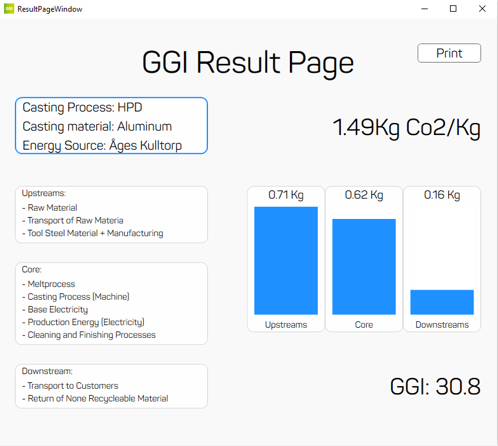This screenshot has width=498, height=446.
Task: Select the blue Core bar in chart
Action: [364, 267]
